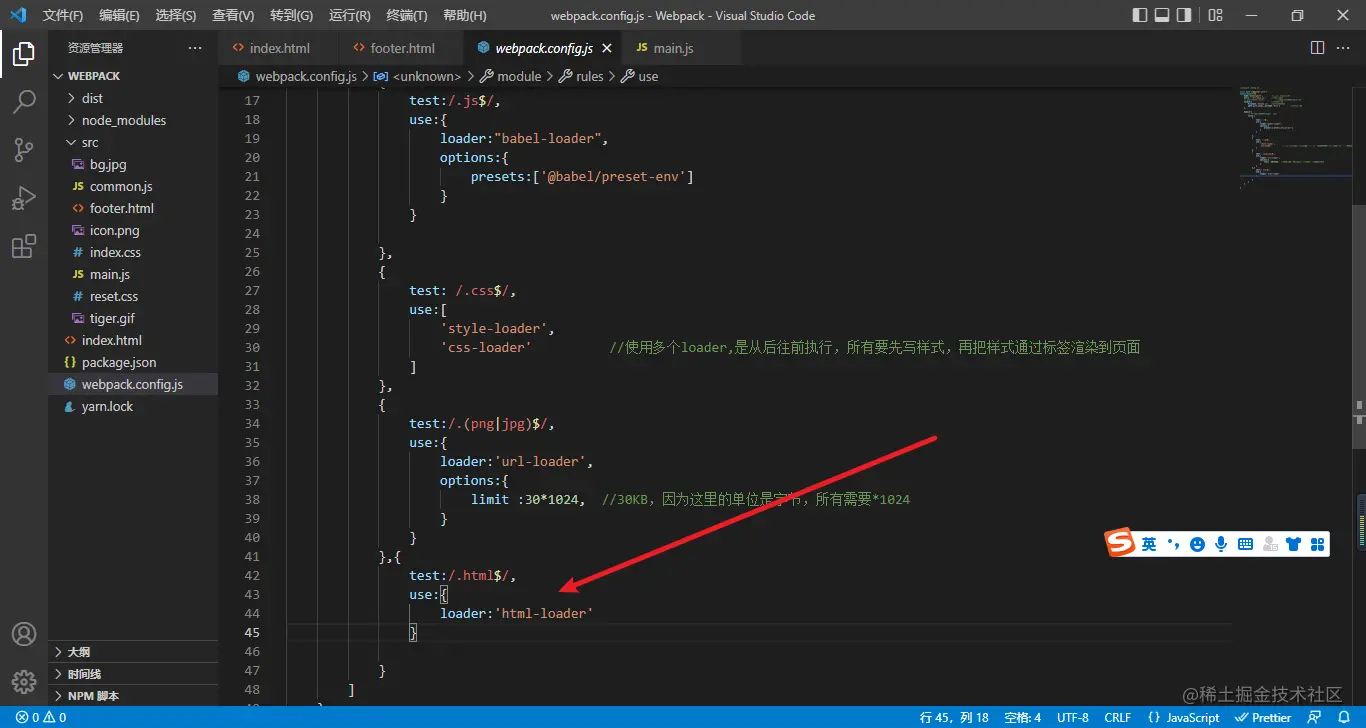Toggle Sogou punctuation mode
Viewport: 1366px width, 728px height.
1173,544
